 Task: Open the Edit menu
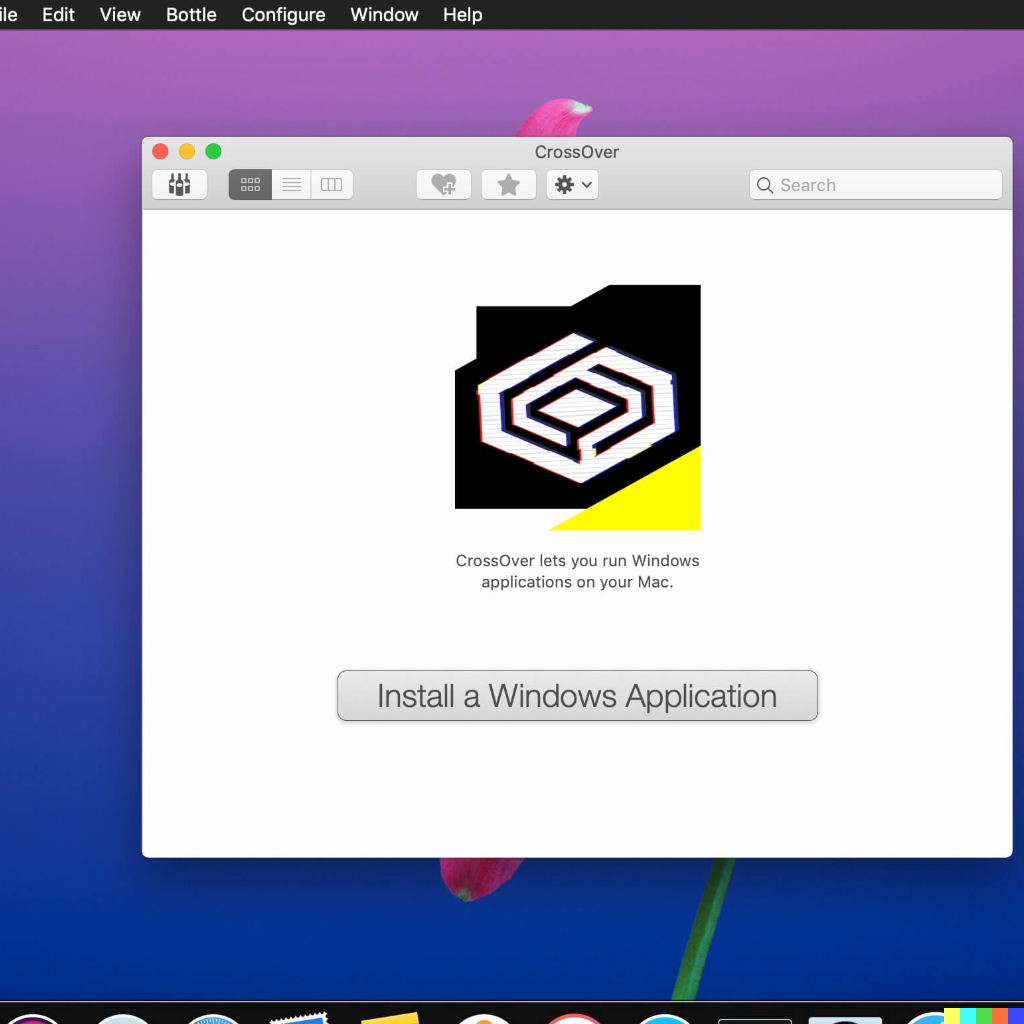tap(58, 14)
